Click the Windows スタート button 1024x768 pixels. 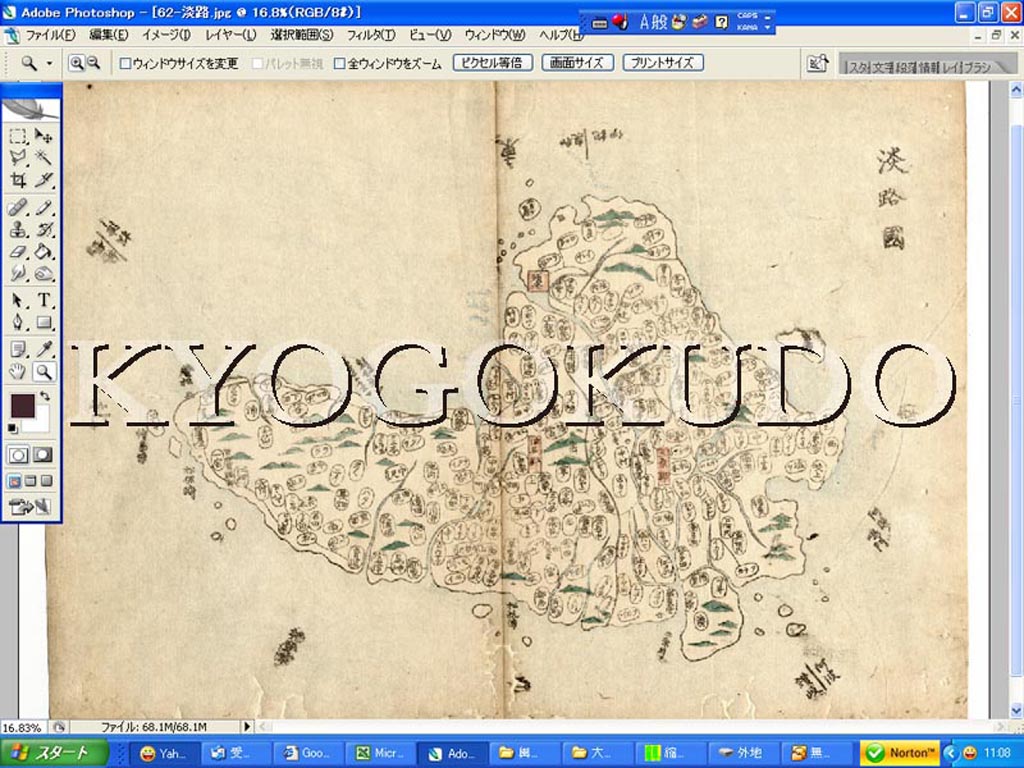click(54, 753)
